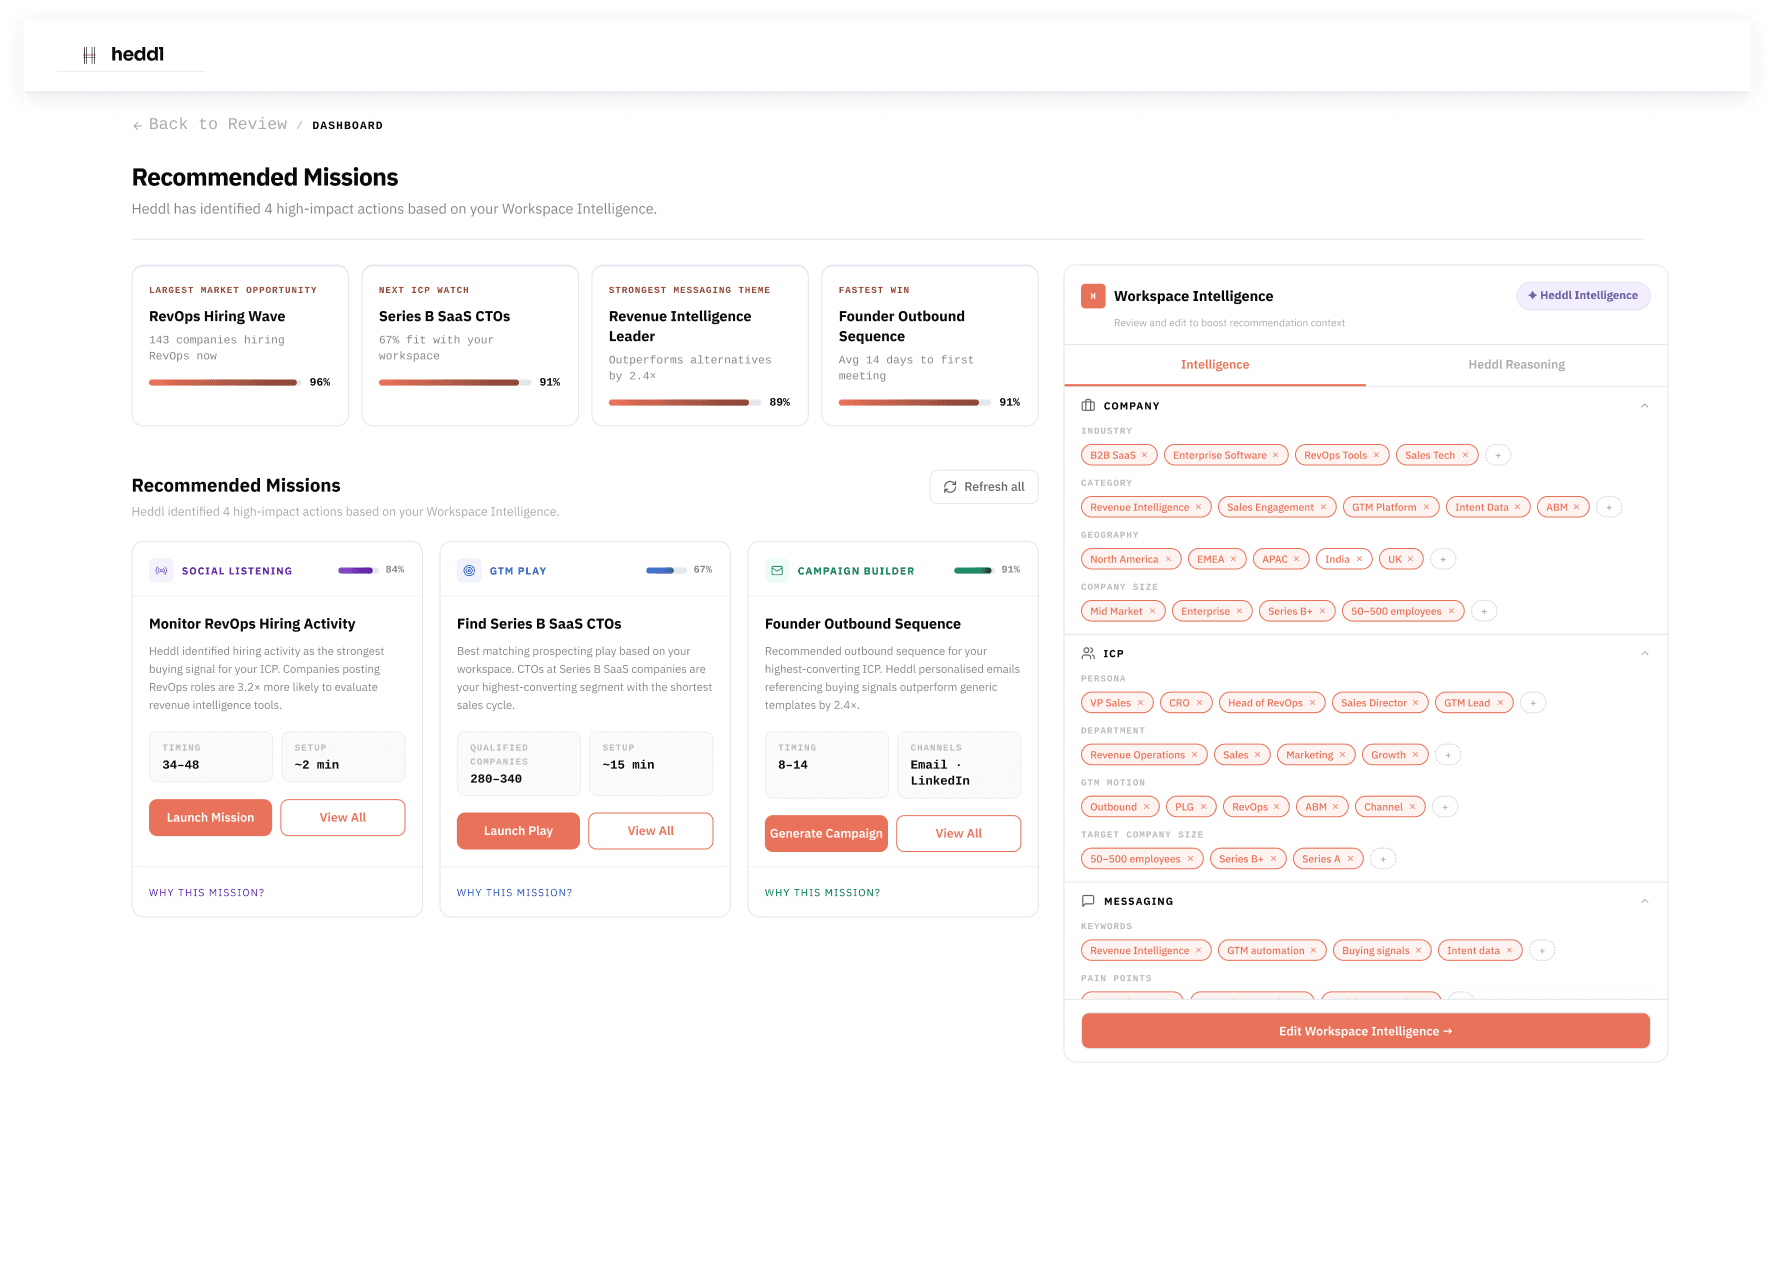Click Refresh all button
Viewport: 1776px width, 1282px height.
(984, 487)
